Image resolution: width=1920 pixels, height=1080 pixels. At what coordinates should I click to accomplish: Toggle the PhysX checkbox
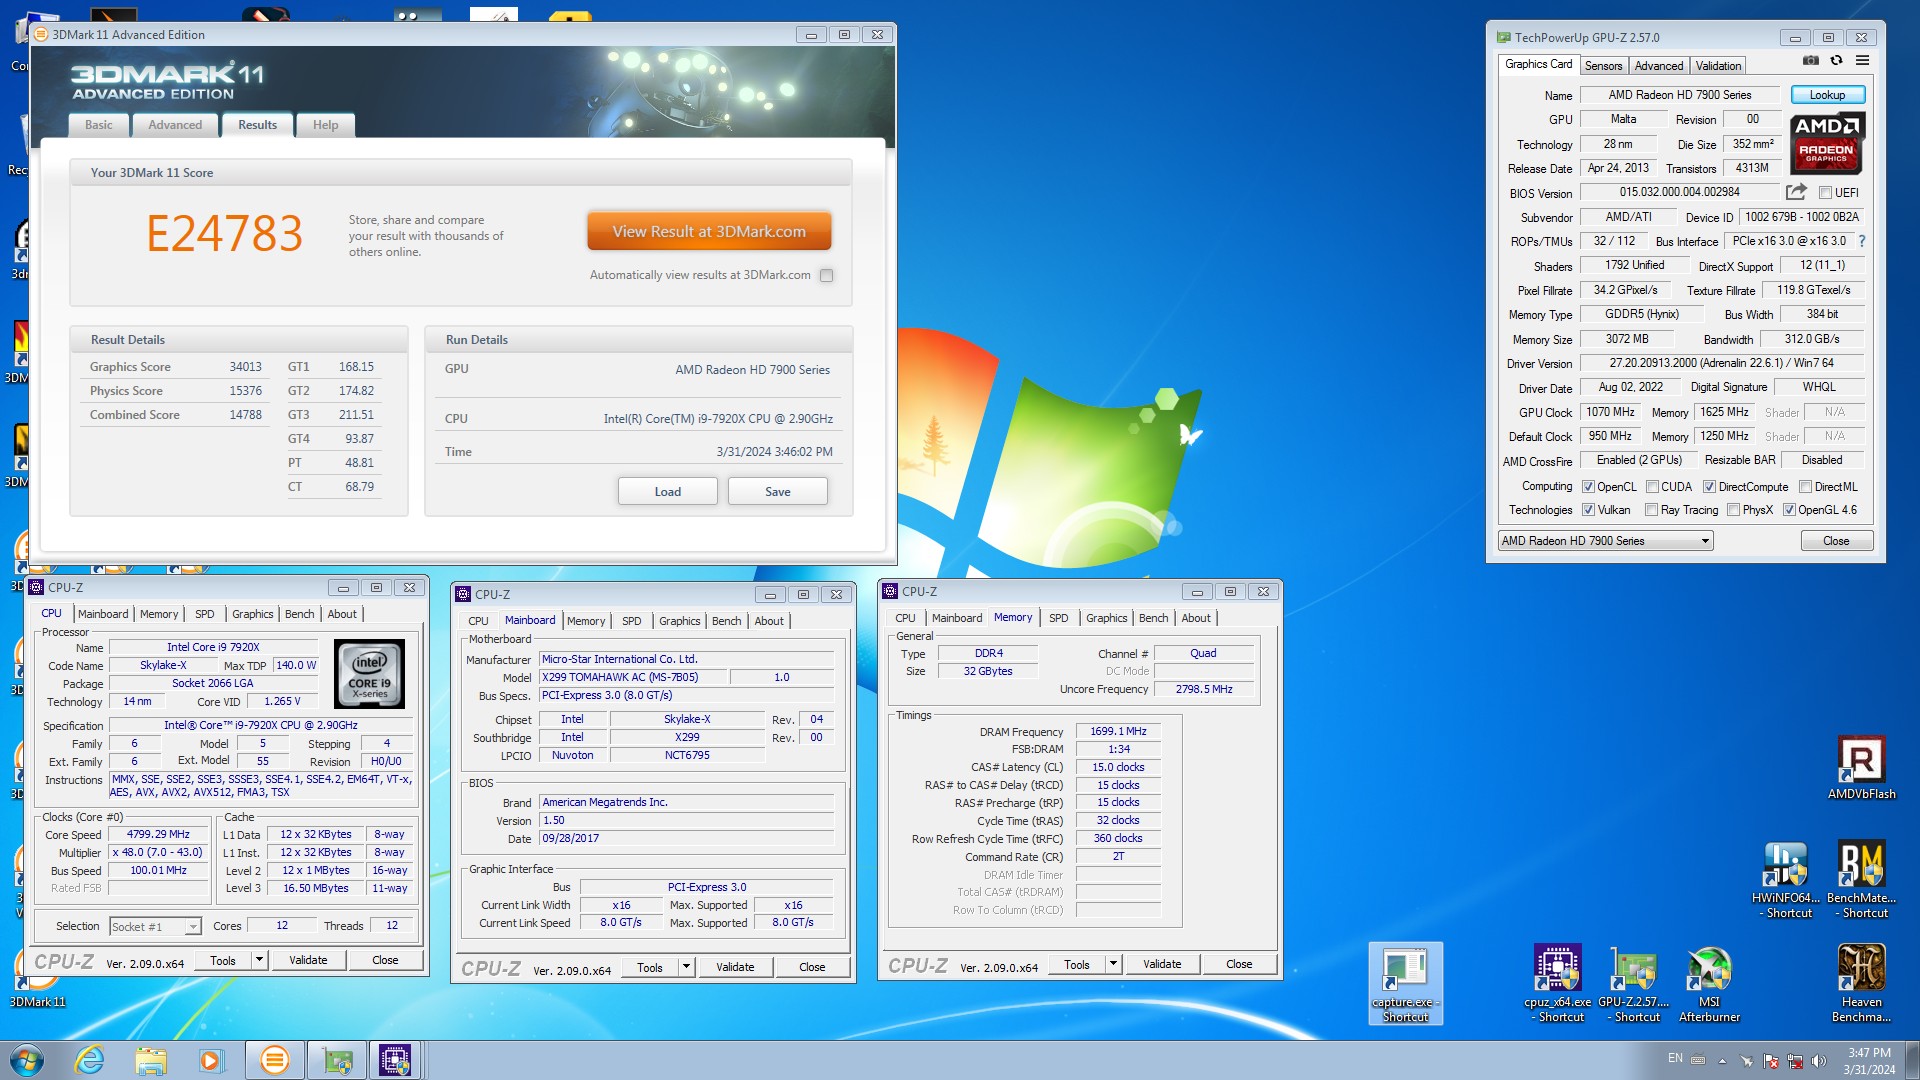click(1733, 510)
